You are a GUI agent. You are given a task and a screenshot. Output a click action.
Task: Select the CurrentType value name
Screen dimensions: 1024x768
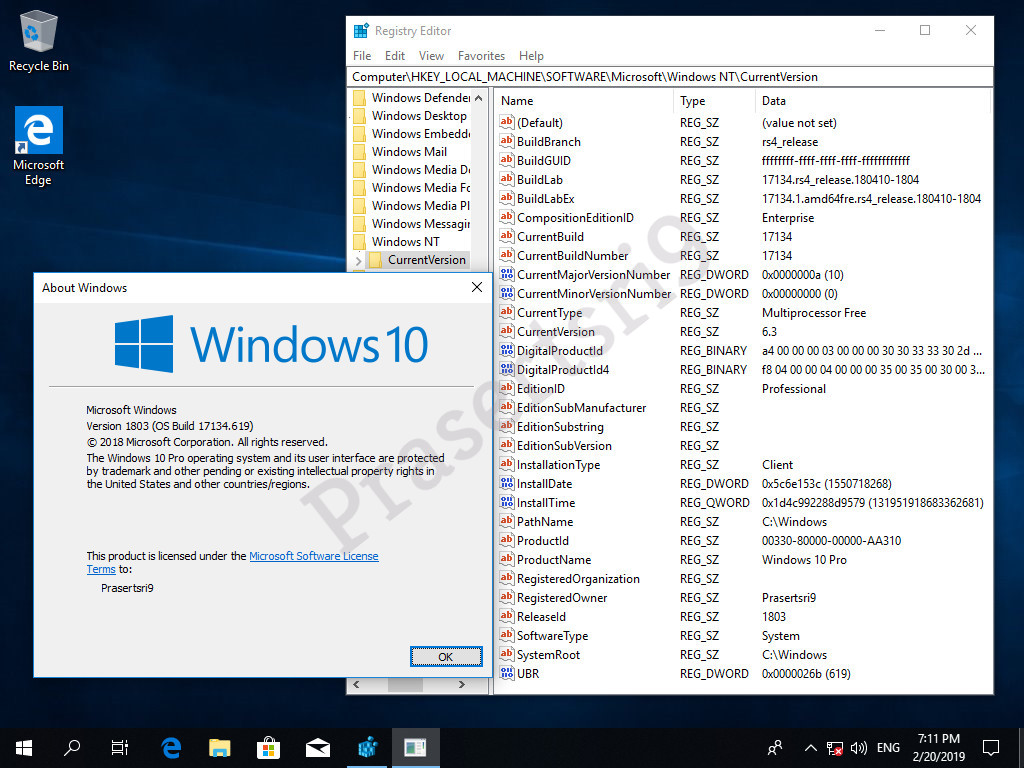(x=550, y=313)
